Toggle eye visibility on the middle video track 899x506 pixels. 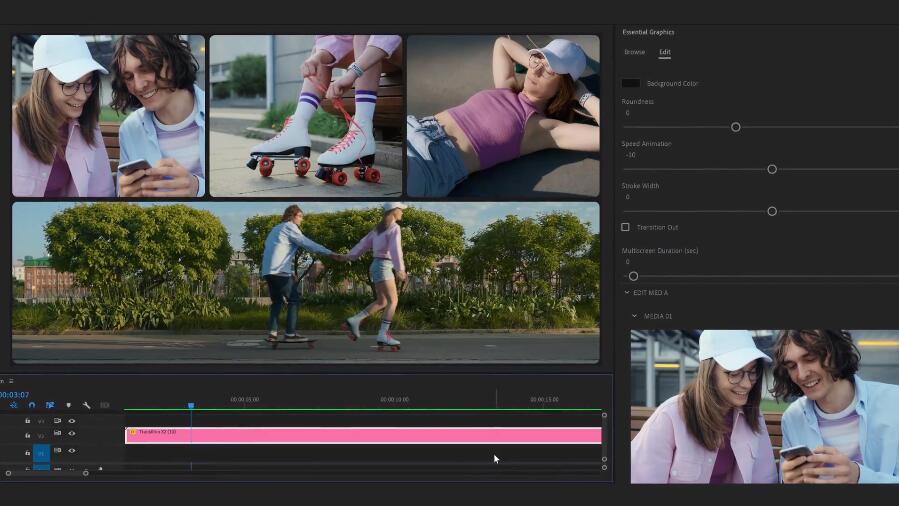pos(72,435)
